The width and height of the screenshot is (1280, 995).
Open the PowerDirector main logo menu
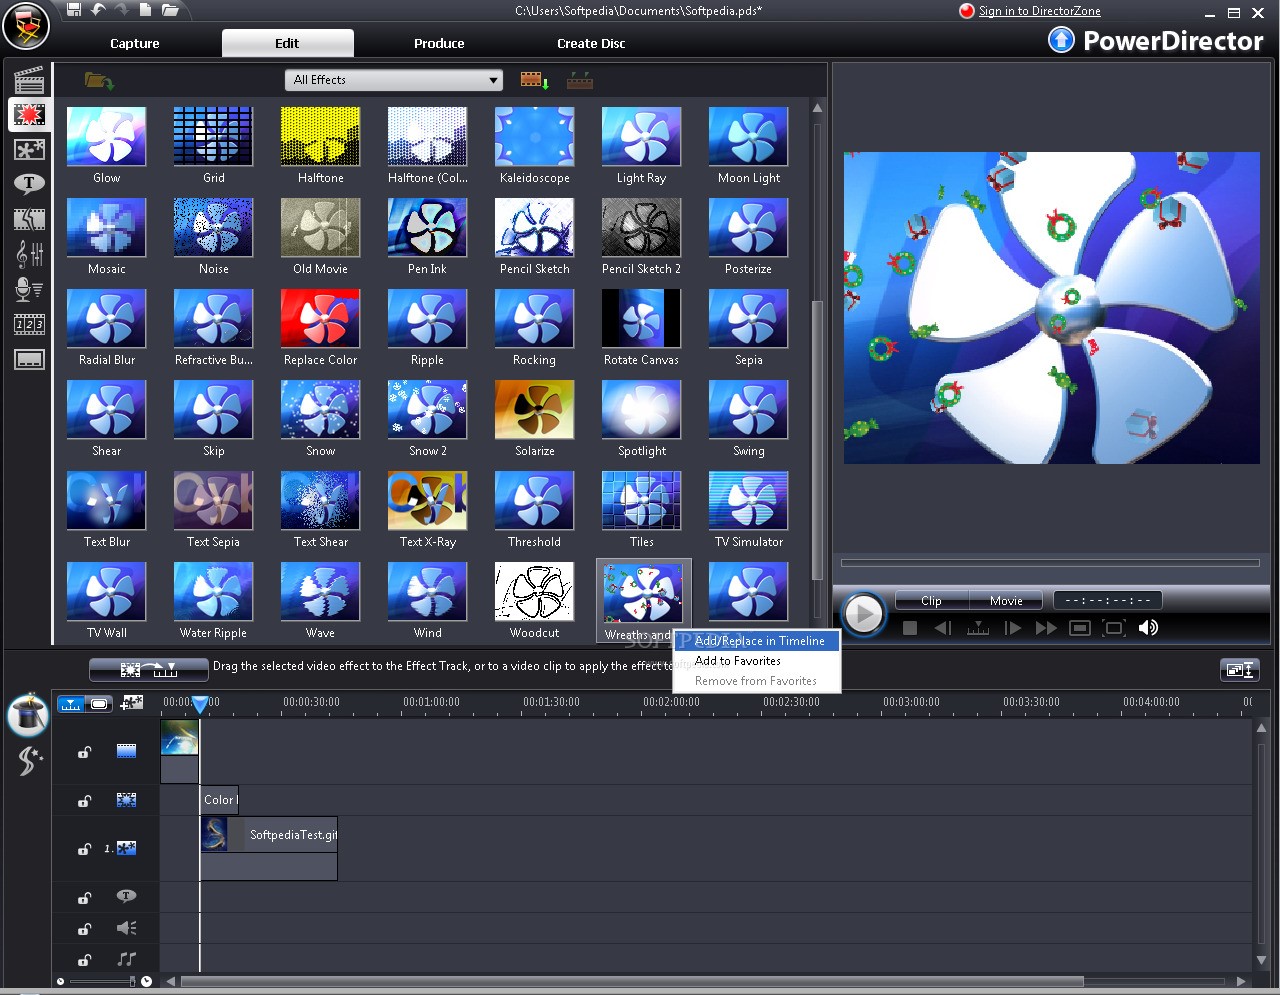(26, 27)
